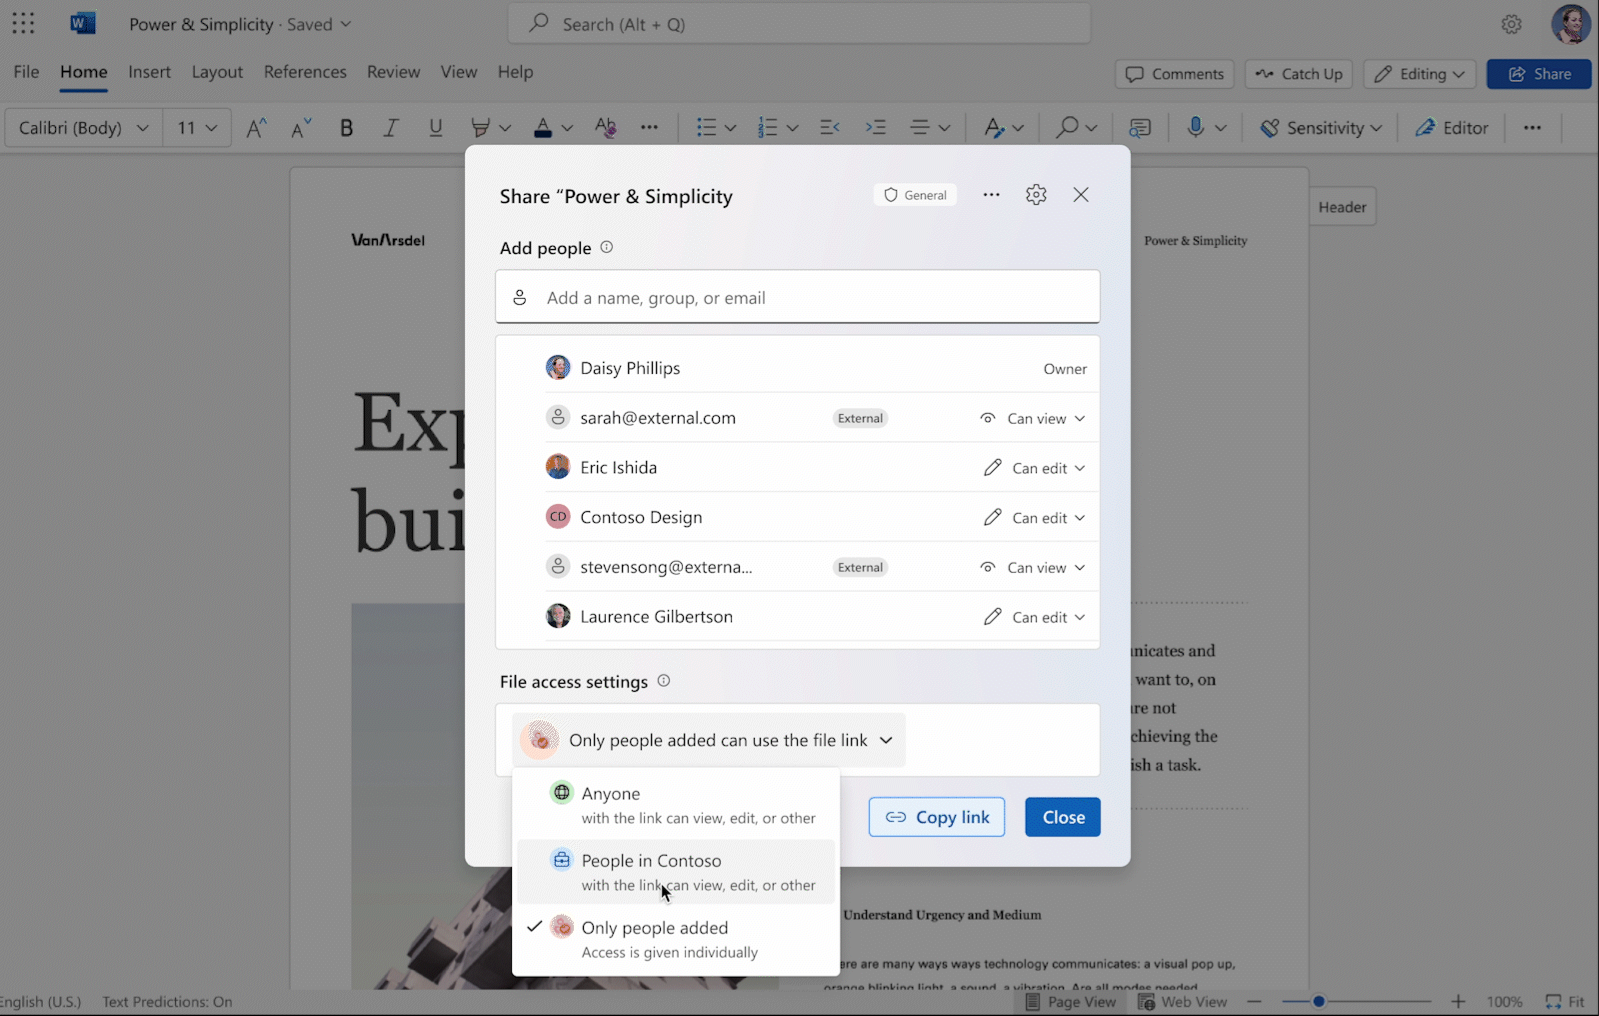Close the Share dialog with the X
1599x1016 pixels.
click(1081, 195)
